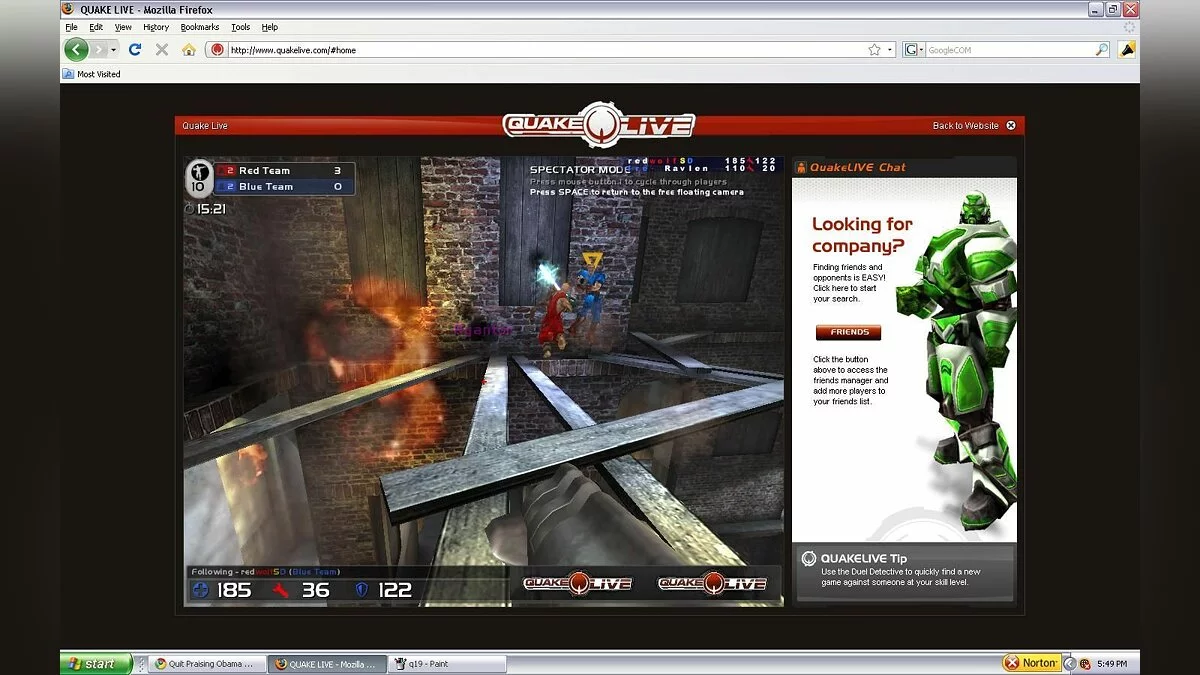Click the Quake Live center logo
The image size is (1200, 675).
[598, 124]
